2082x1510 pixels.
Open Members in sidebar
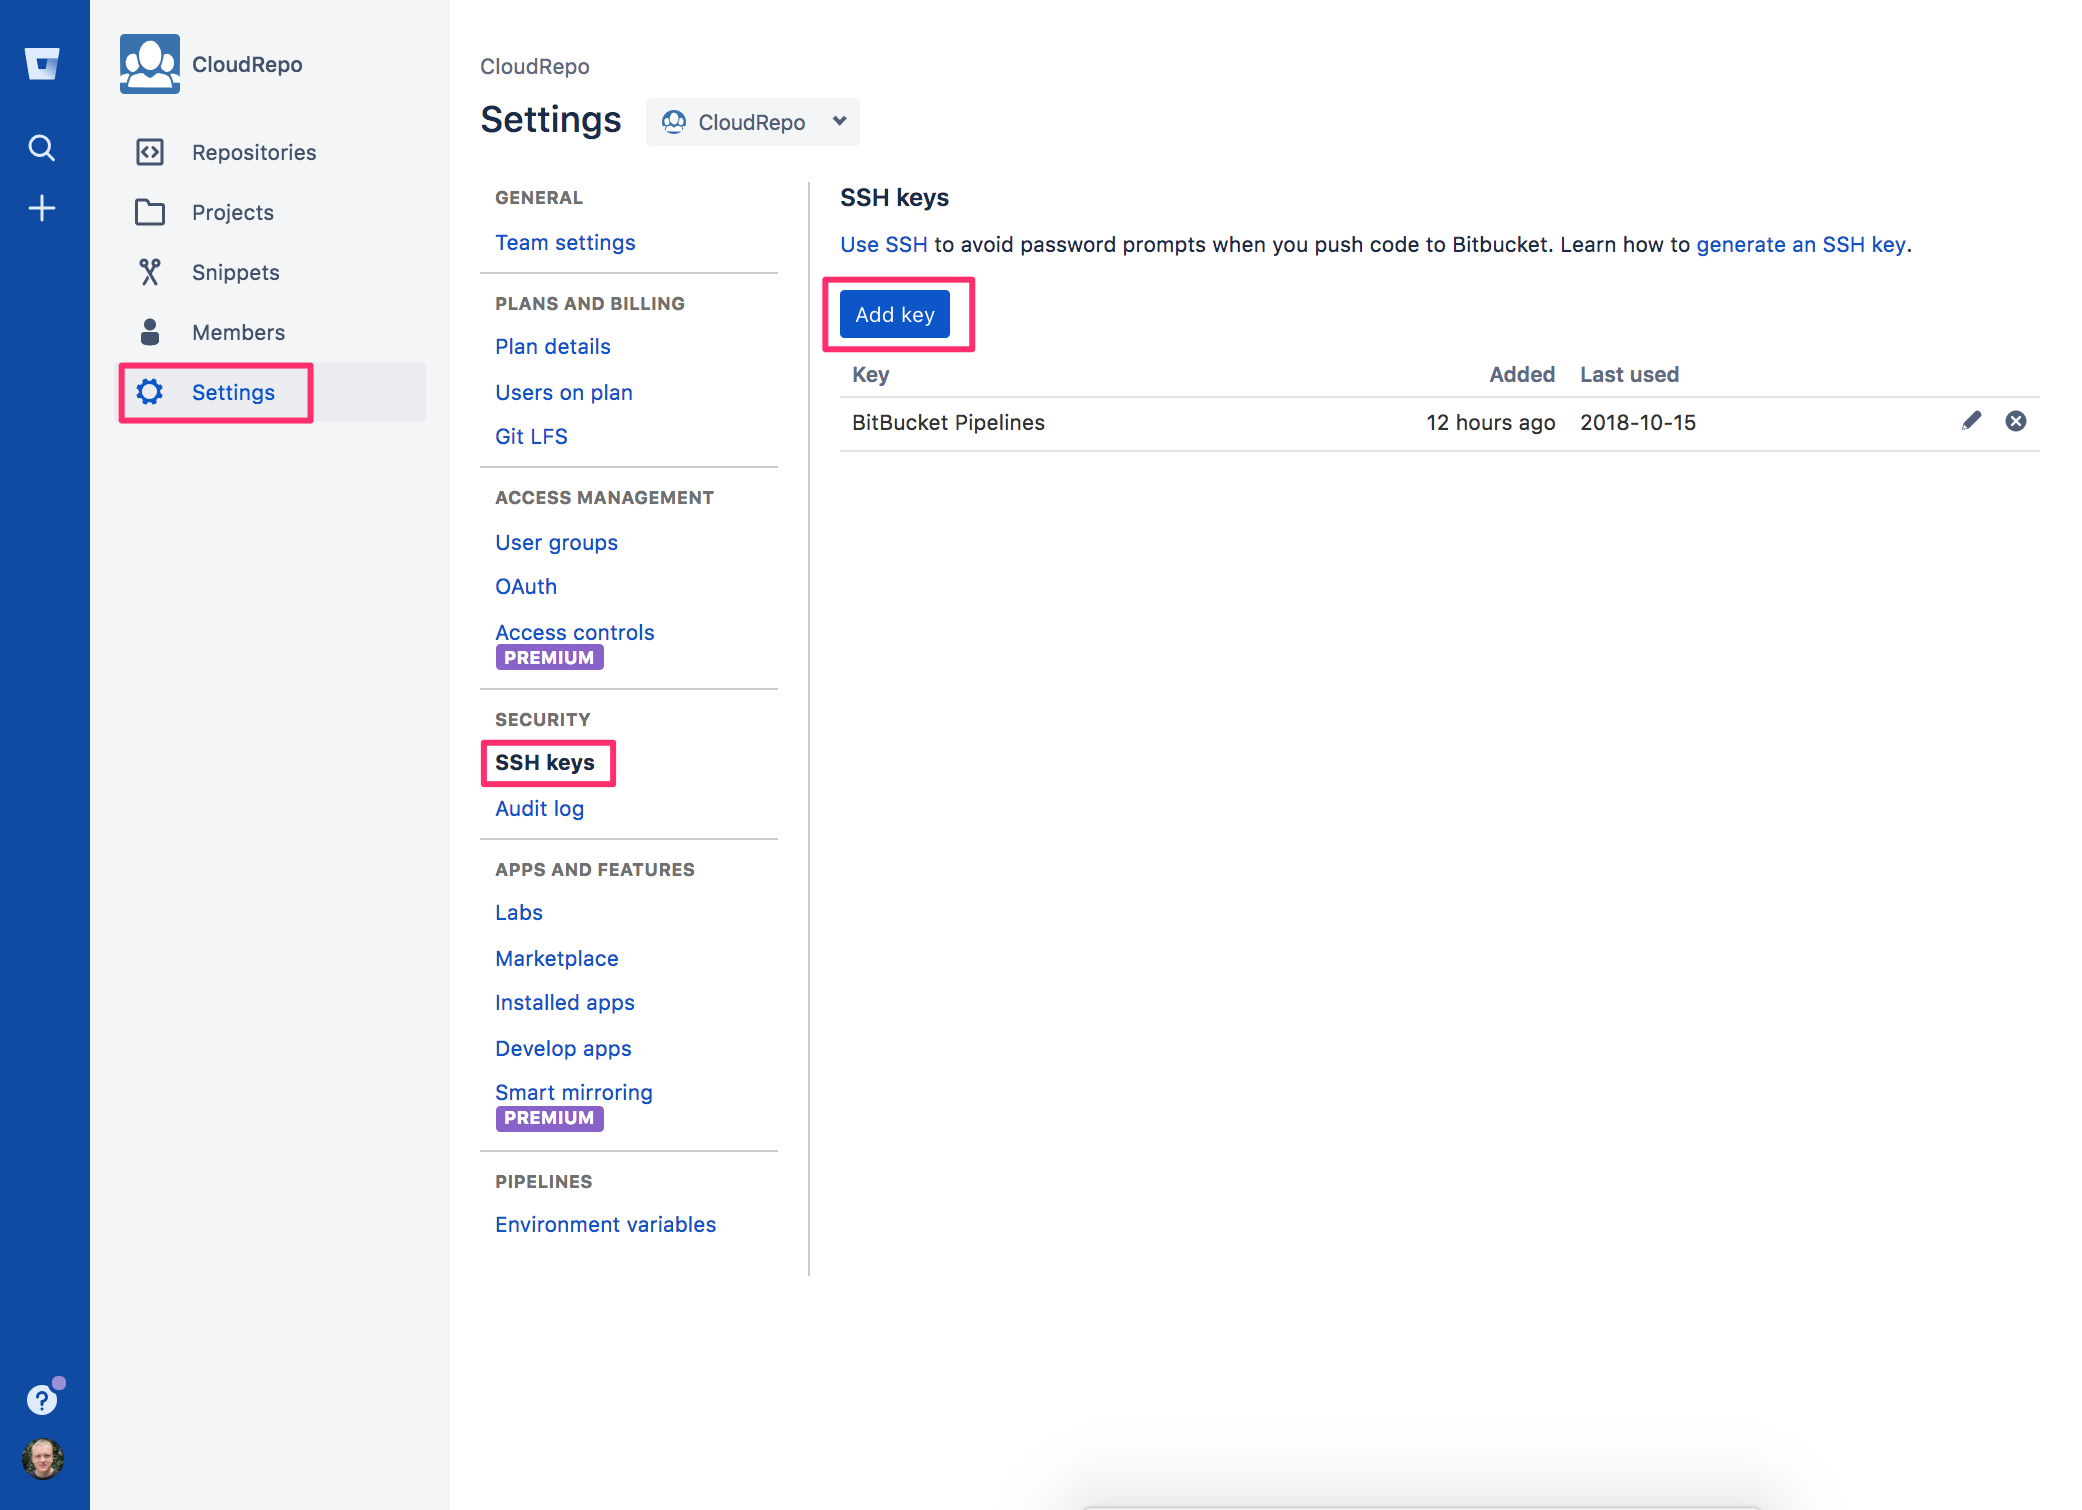pos(239,332)
